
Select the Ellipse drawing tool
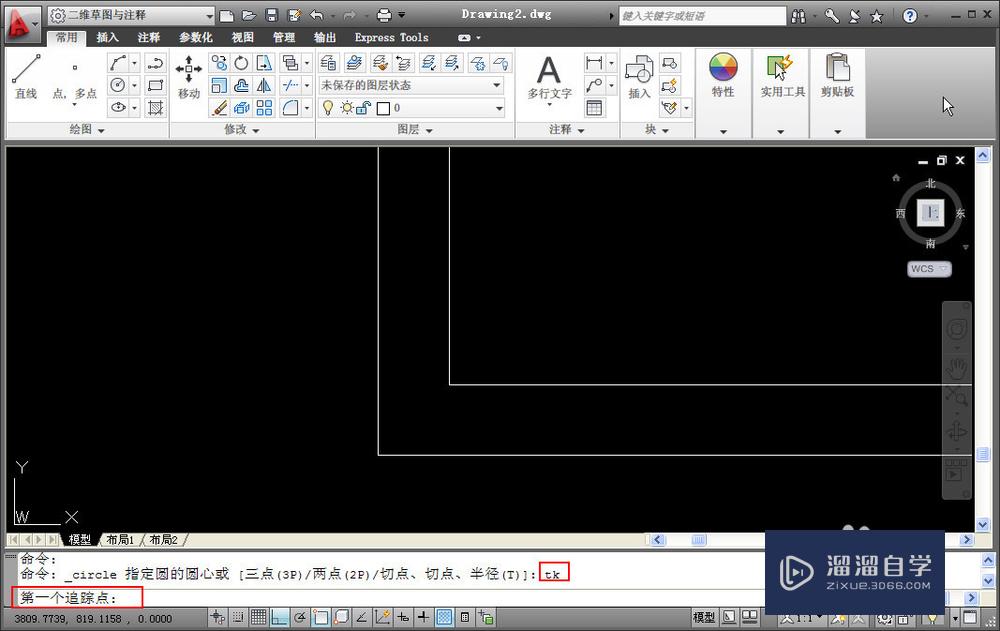pyautogui.click(x=118, y=107)
